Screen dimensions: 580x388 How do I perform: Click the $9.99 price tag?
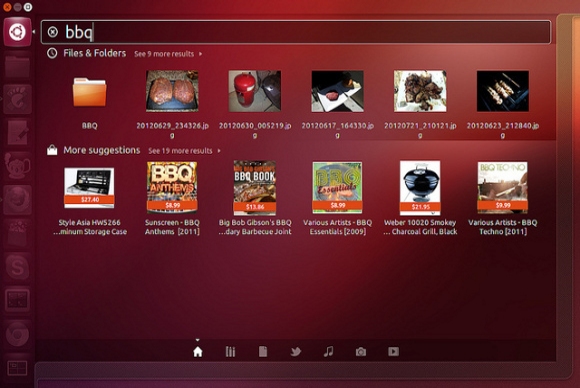pos(503,205)
